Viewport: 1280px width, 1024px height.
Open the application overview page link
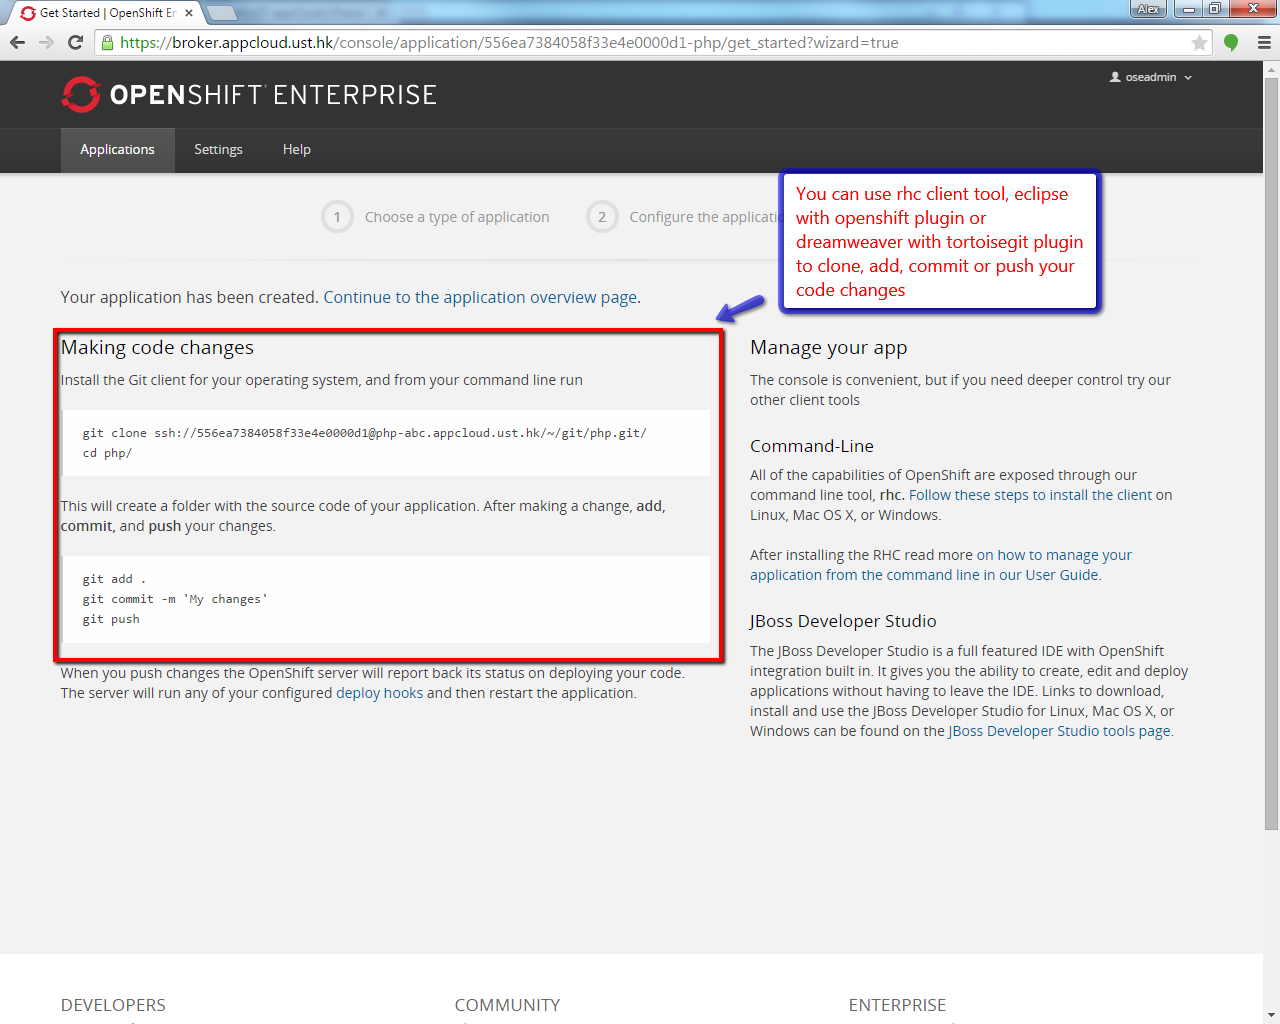click(x=480, y=297)
